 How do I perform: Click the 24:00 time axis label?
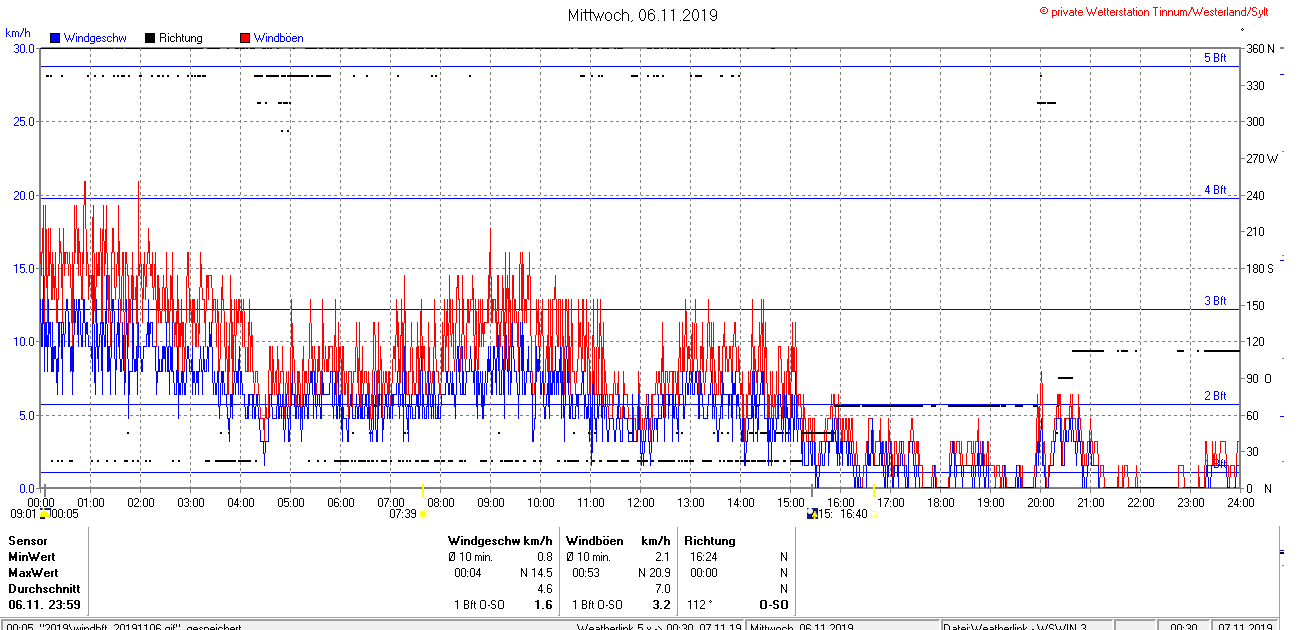[1240, 502]
